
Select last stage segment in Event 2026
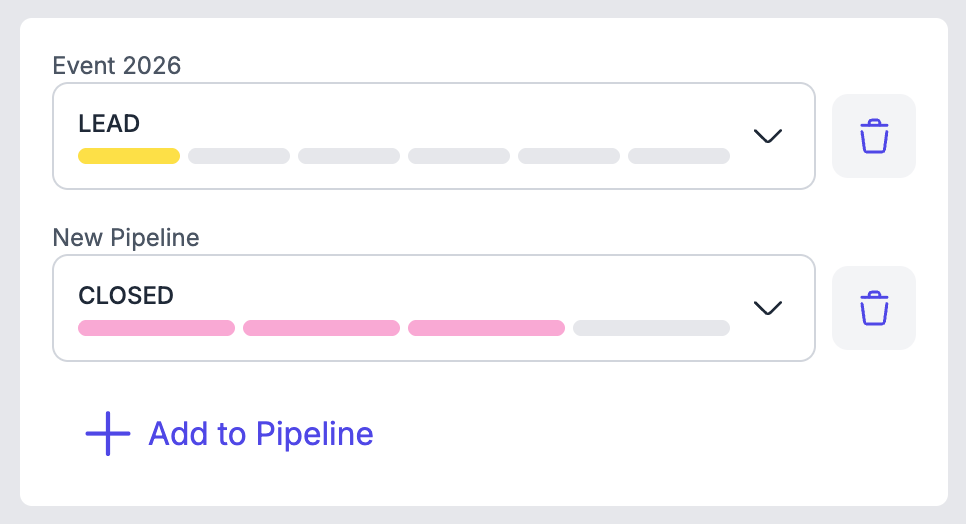[679, 156]
